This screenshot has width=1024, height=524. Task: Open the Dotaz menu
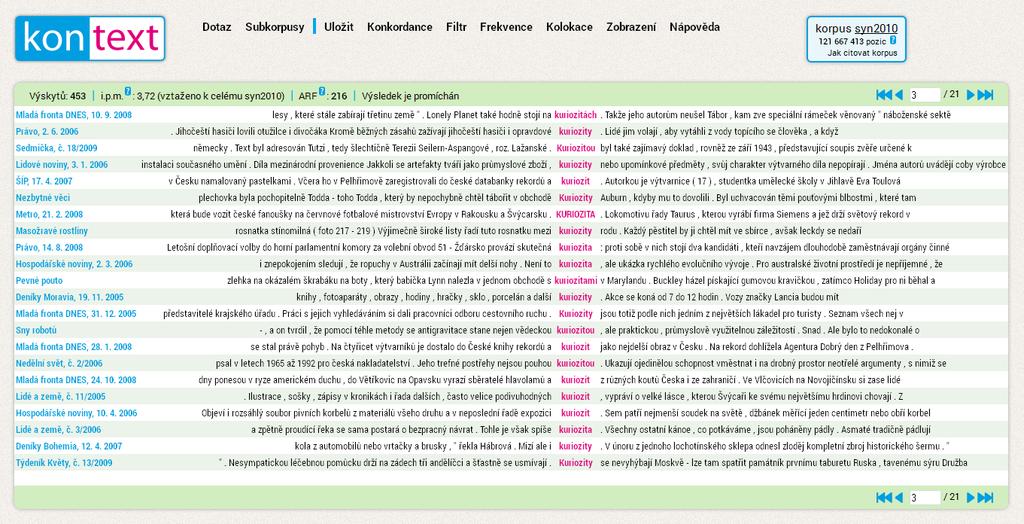click(x=217, y=27)
